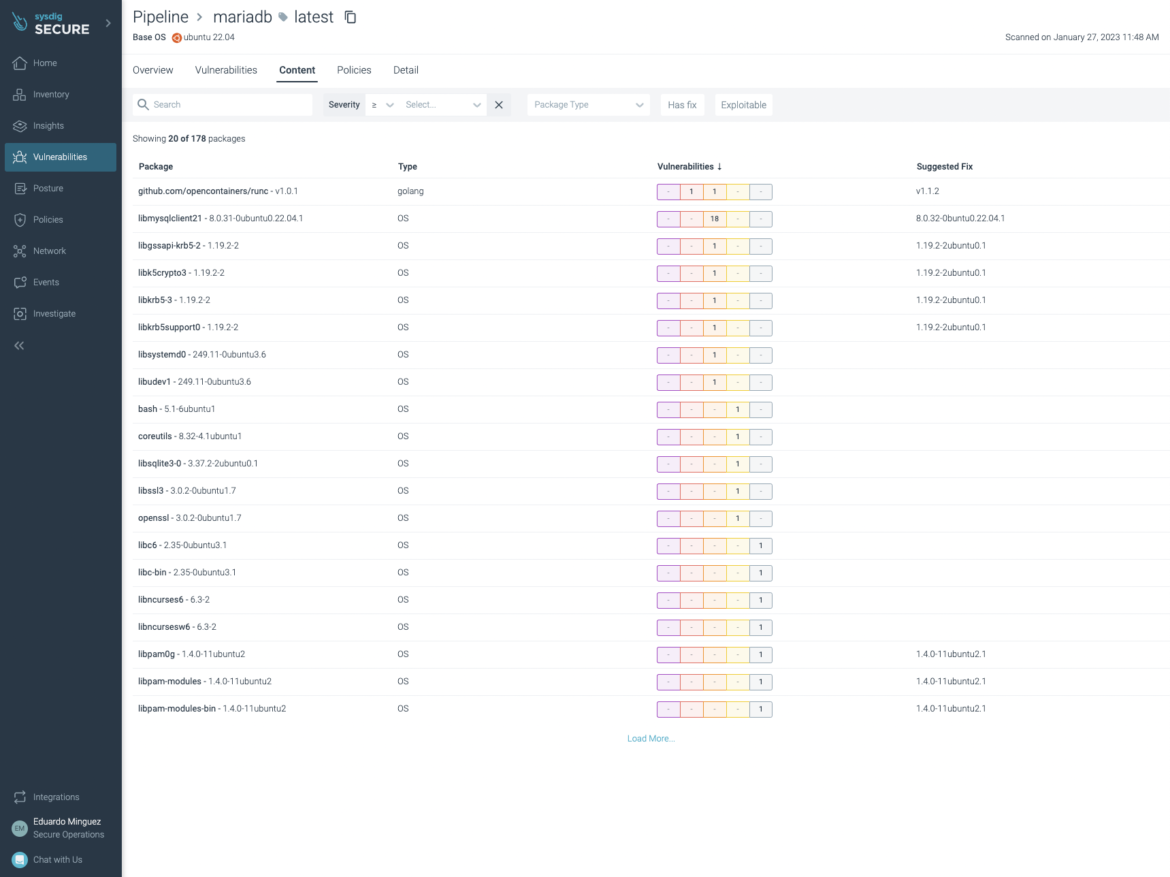Open the Inventory sidebar icon

[20, 95]
